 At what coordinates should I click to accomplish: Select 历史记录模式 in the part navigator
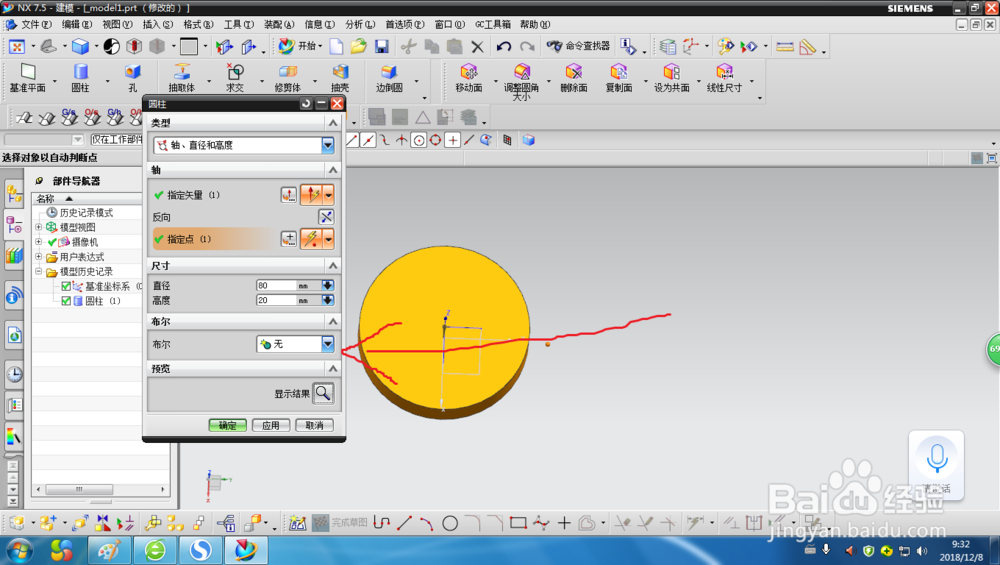click(x=86, y=212)
